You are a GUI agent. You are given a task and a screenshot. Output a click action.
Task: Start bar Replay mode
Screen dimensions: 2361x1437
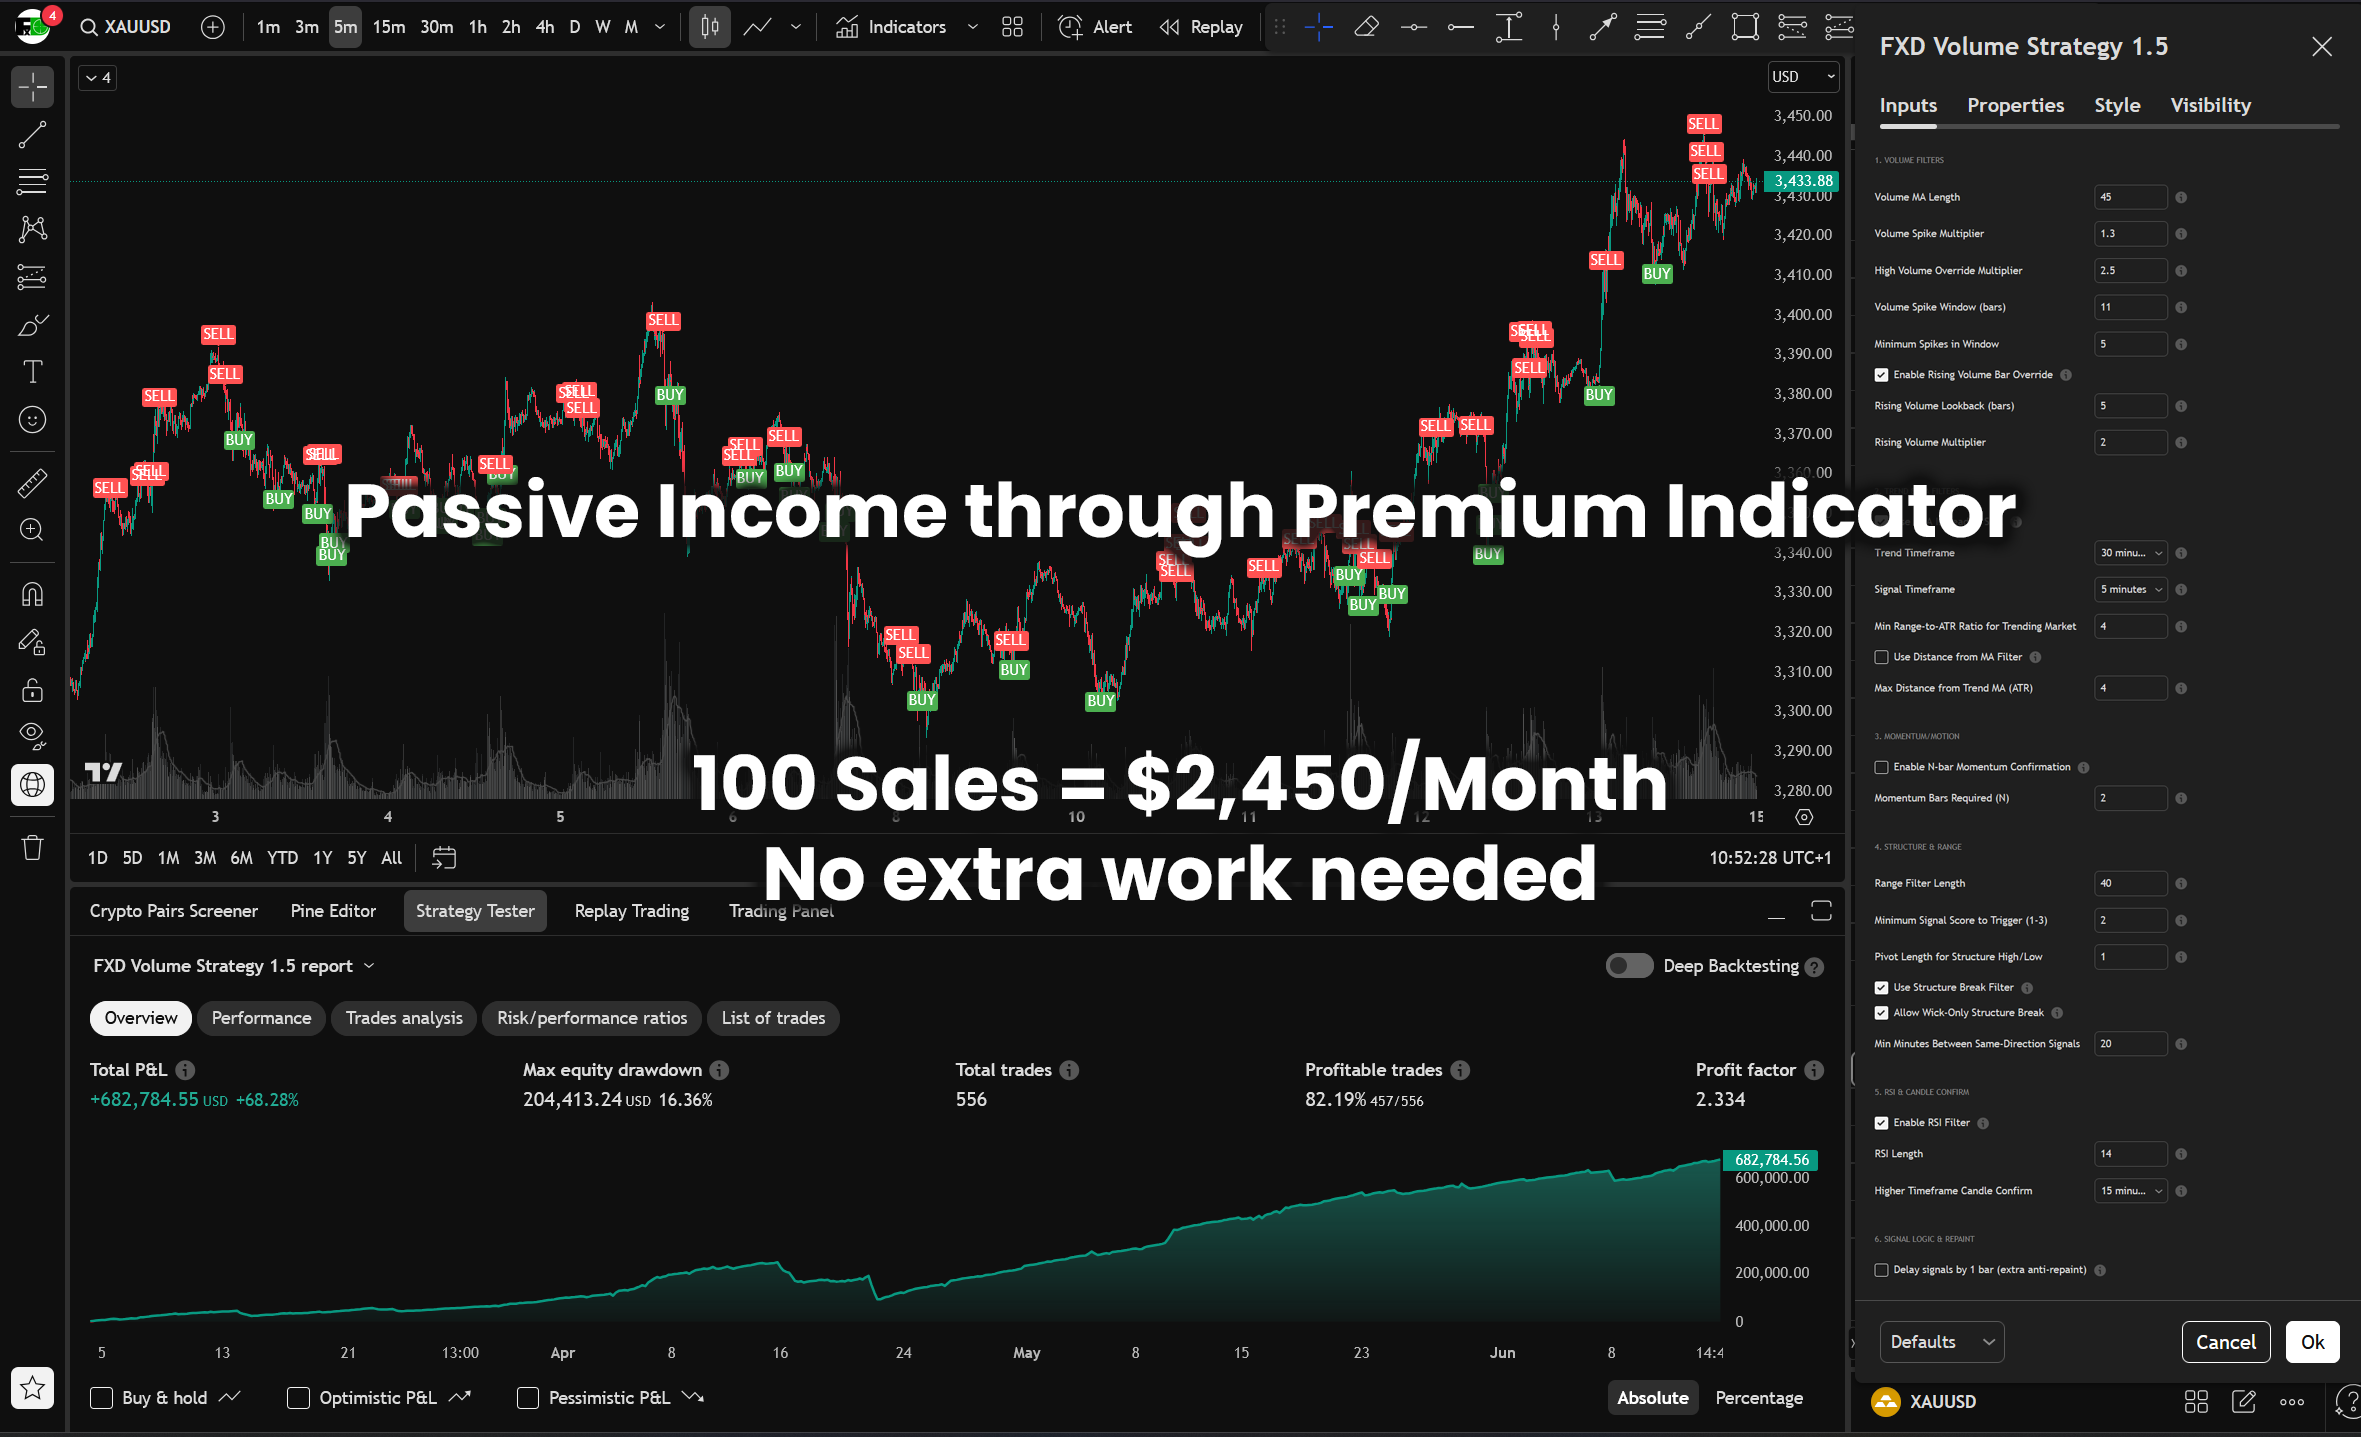pos(1201,27)
